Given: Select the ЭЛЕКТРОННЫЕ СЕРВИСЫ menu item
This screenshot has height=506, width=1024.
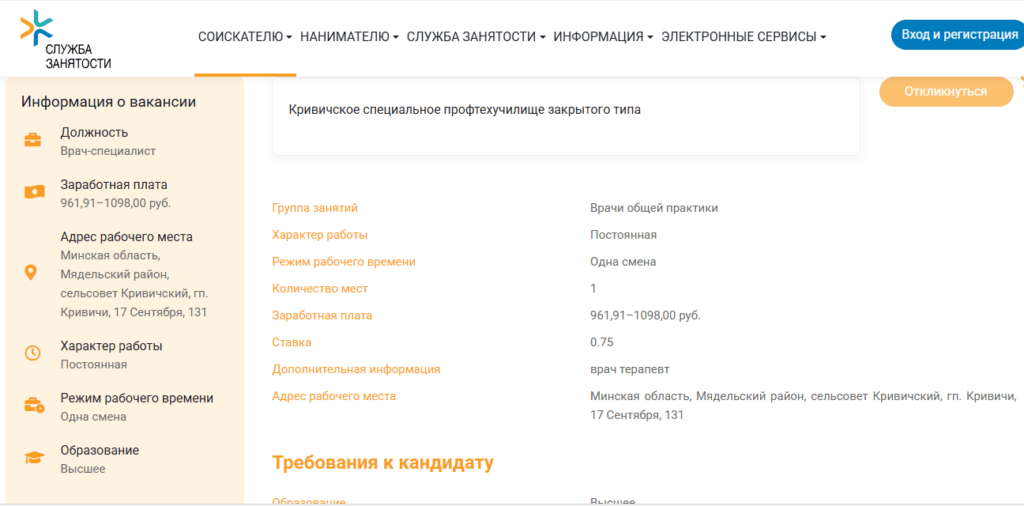Looking at the screenshot, I should click(743, 37).
